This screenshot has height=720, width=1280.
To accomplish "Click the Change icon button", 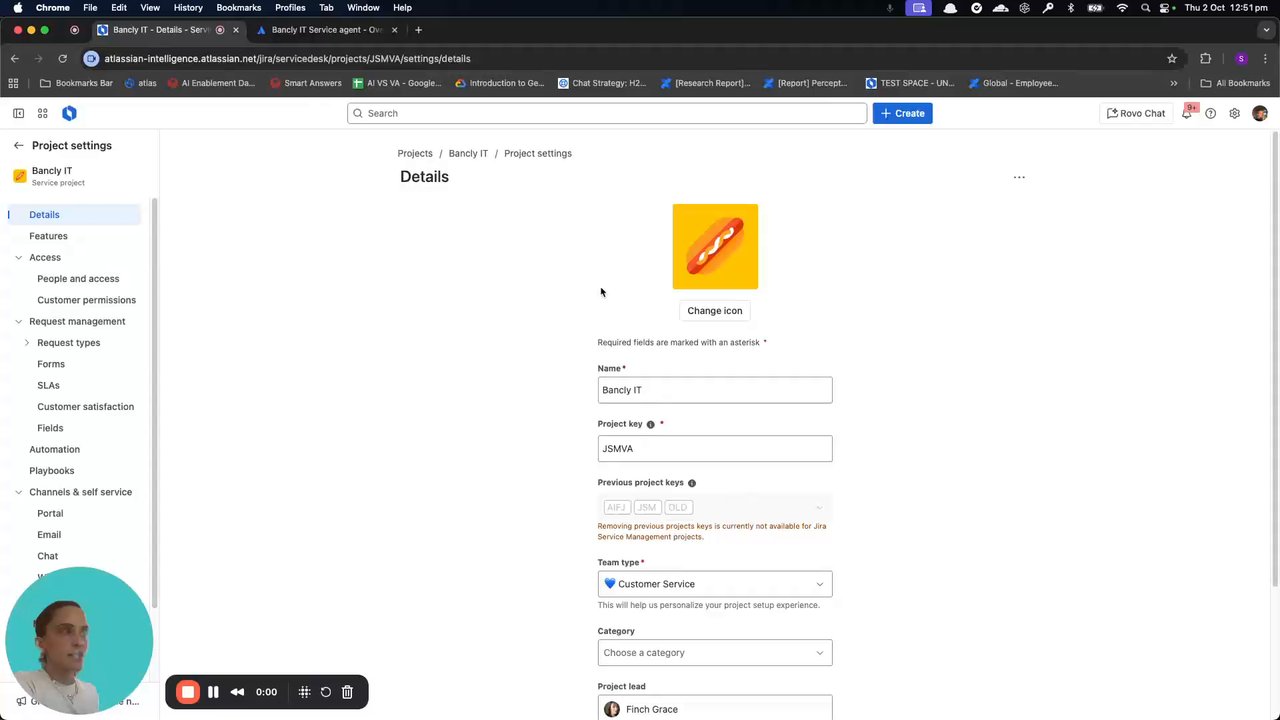I will tap(715, 311).
